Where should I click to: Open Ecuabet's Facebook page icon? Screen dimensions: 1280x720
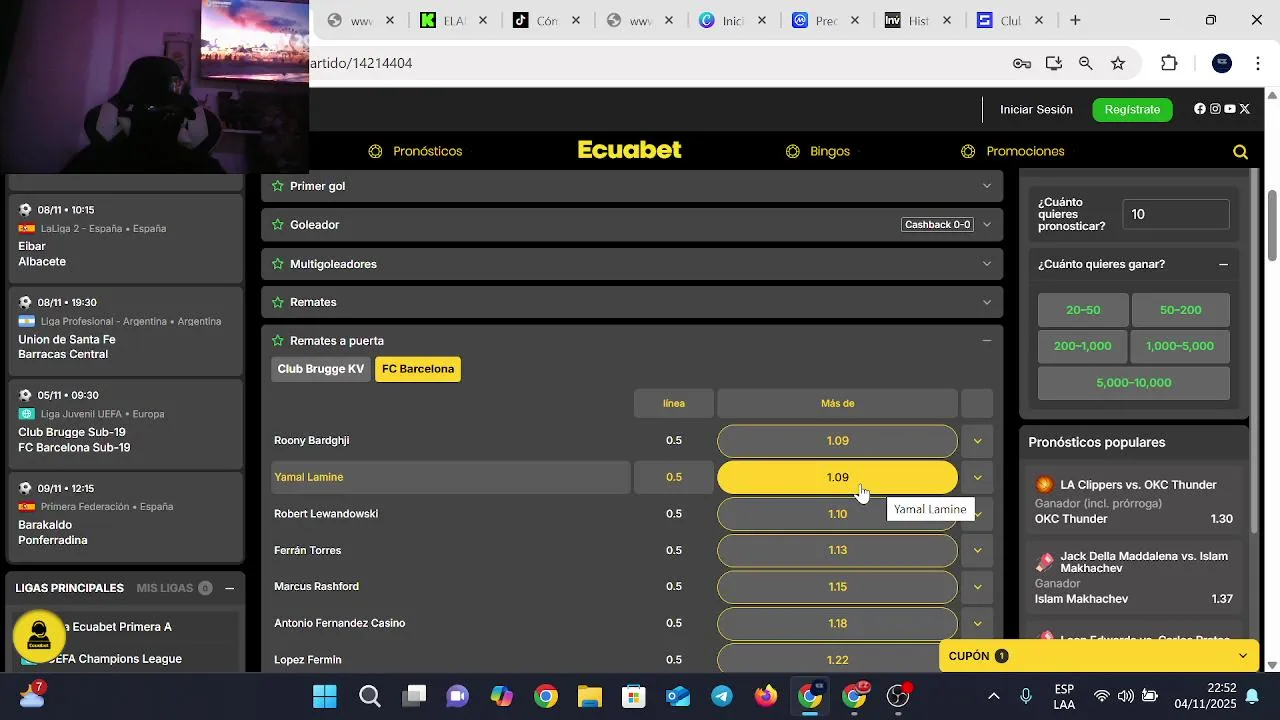[x=1200, y=109]
